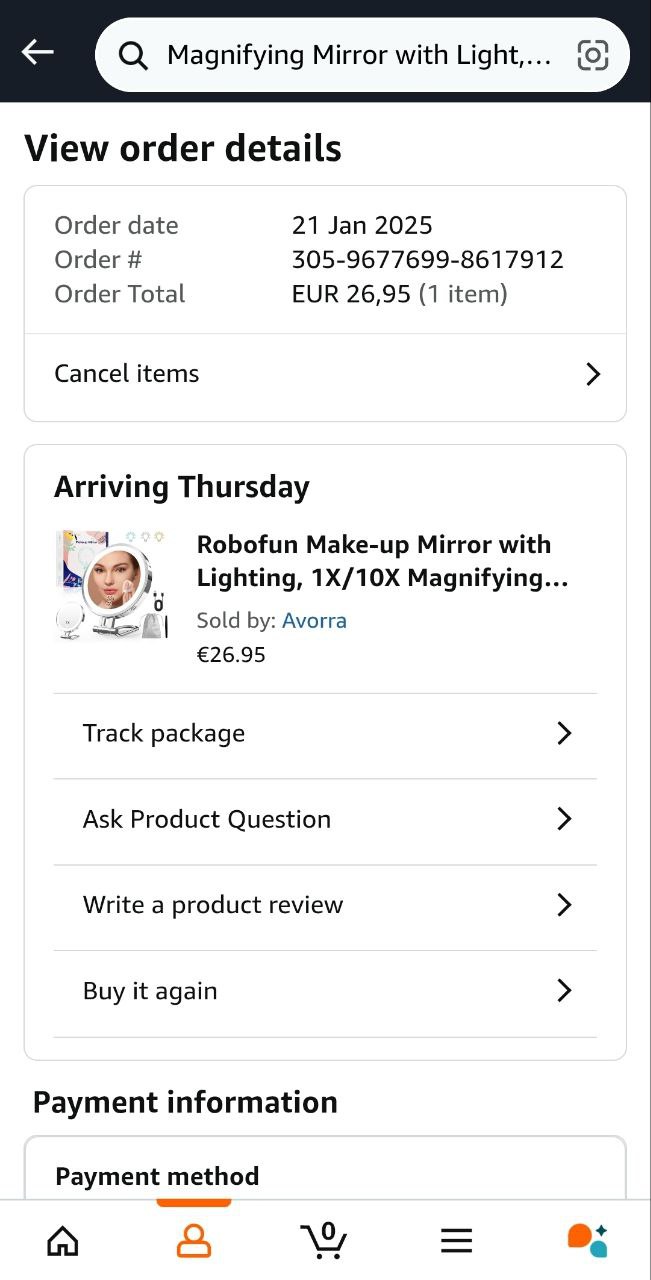Open the account profile tab icon
The height and width of the screenshot is (1280, 651).
click(x=194, y=1241)
